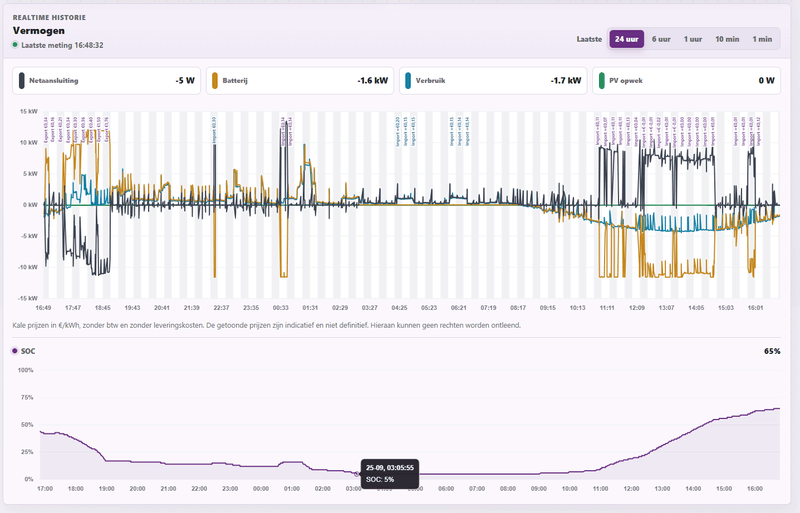Click the Laatste label beside range buttons

click(589, 39)
